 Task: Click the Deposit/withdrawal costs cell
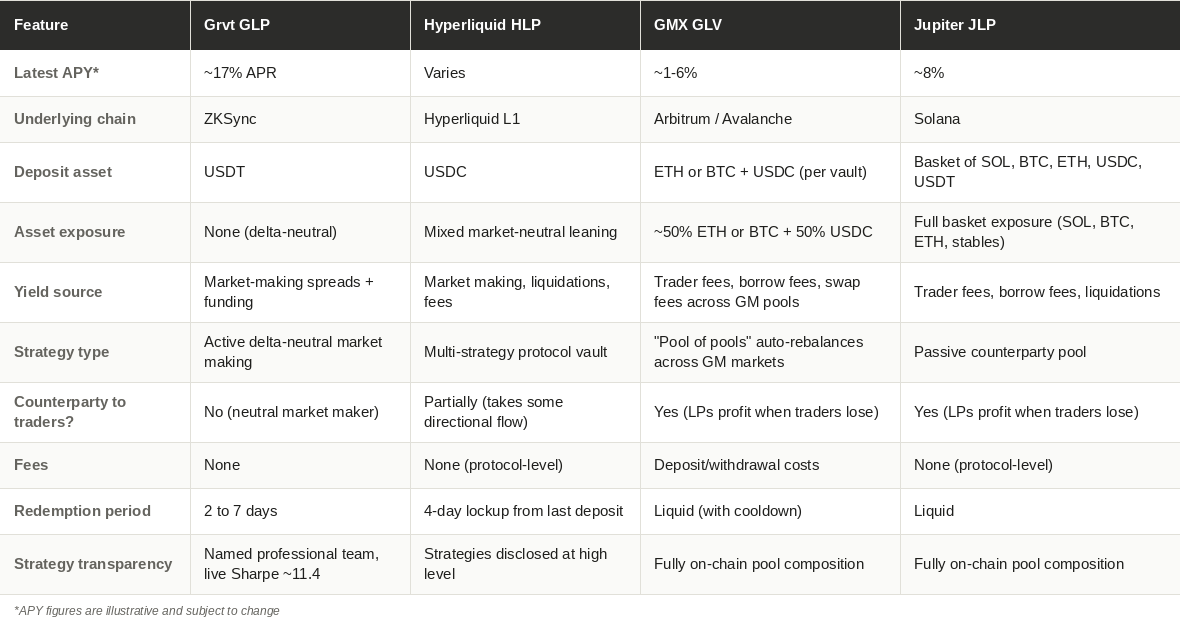click(x=771, y=465)
